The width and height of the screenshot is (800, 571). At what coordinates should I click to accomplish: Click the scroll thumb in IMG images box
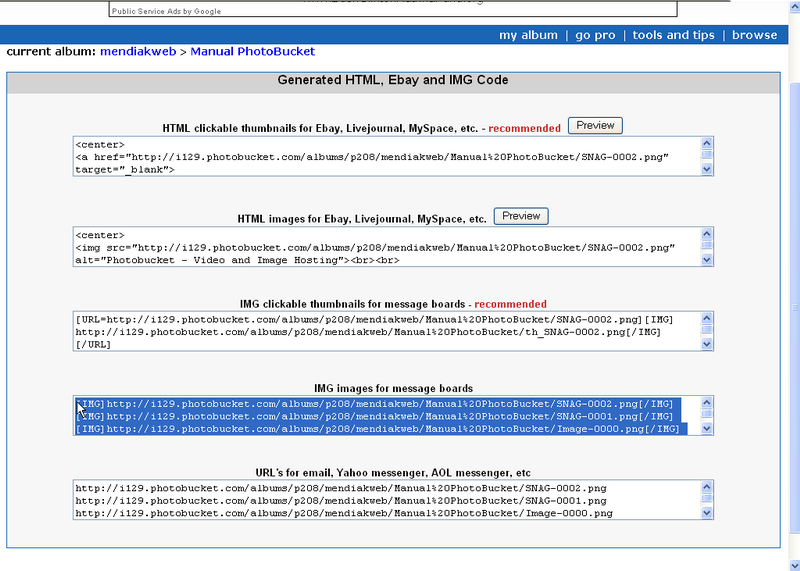(707, 414)
